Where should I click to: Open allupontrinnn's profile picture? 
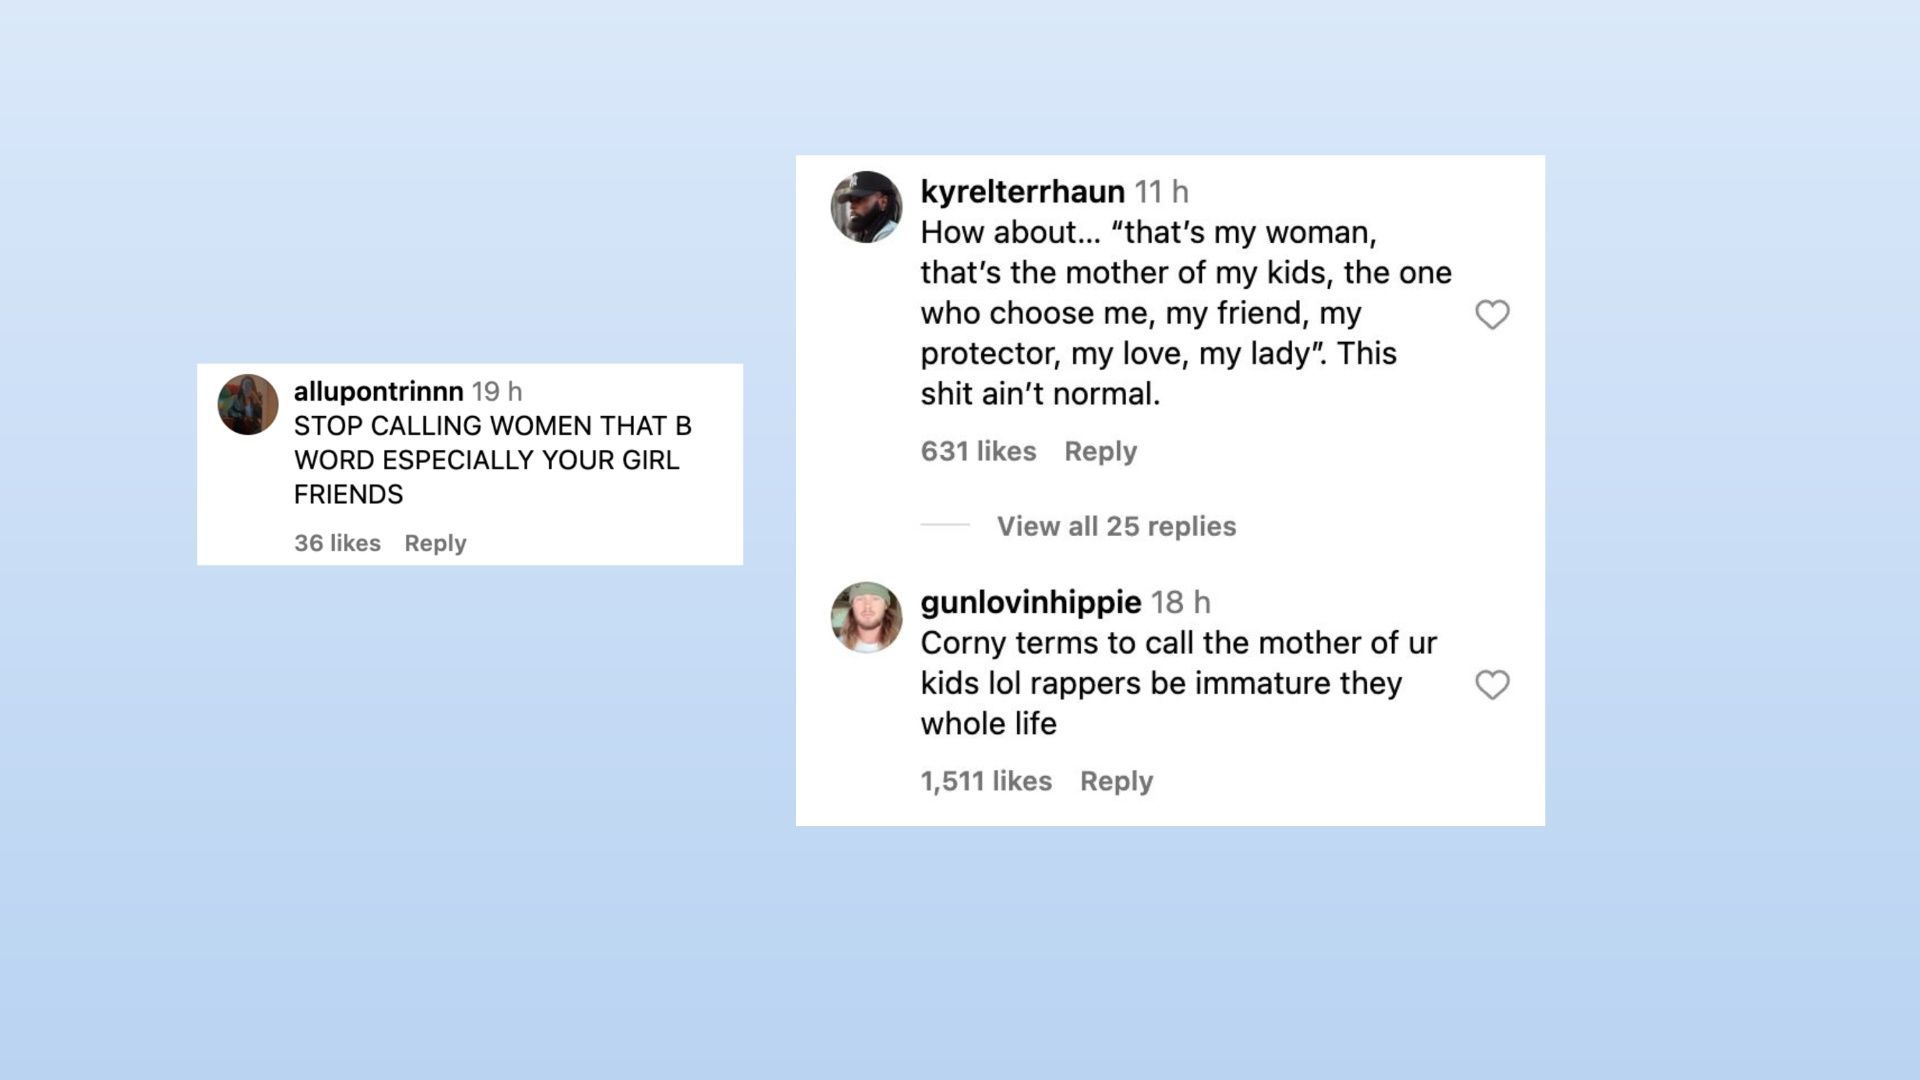[x=248, y=404]
